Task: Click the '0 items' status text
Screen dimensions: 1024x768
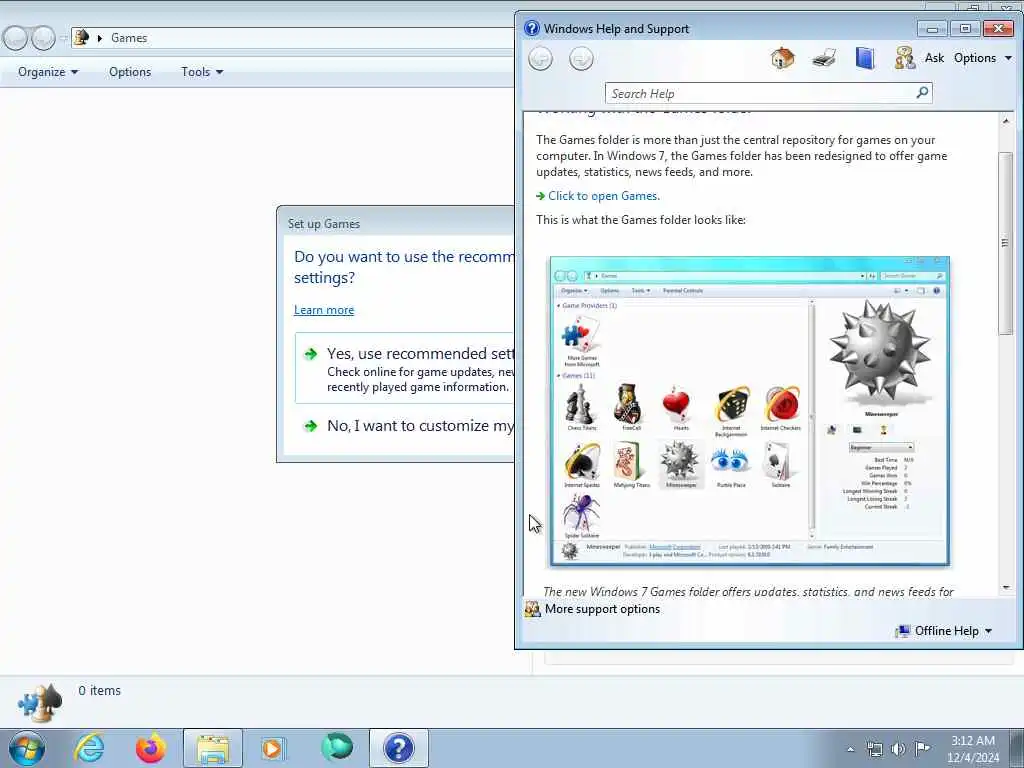Action: tap(99, 690)
